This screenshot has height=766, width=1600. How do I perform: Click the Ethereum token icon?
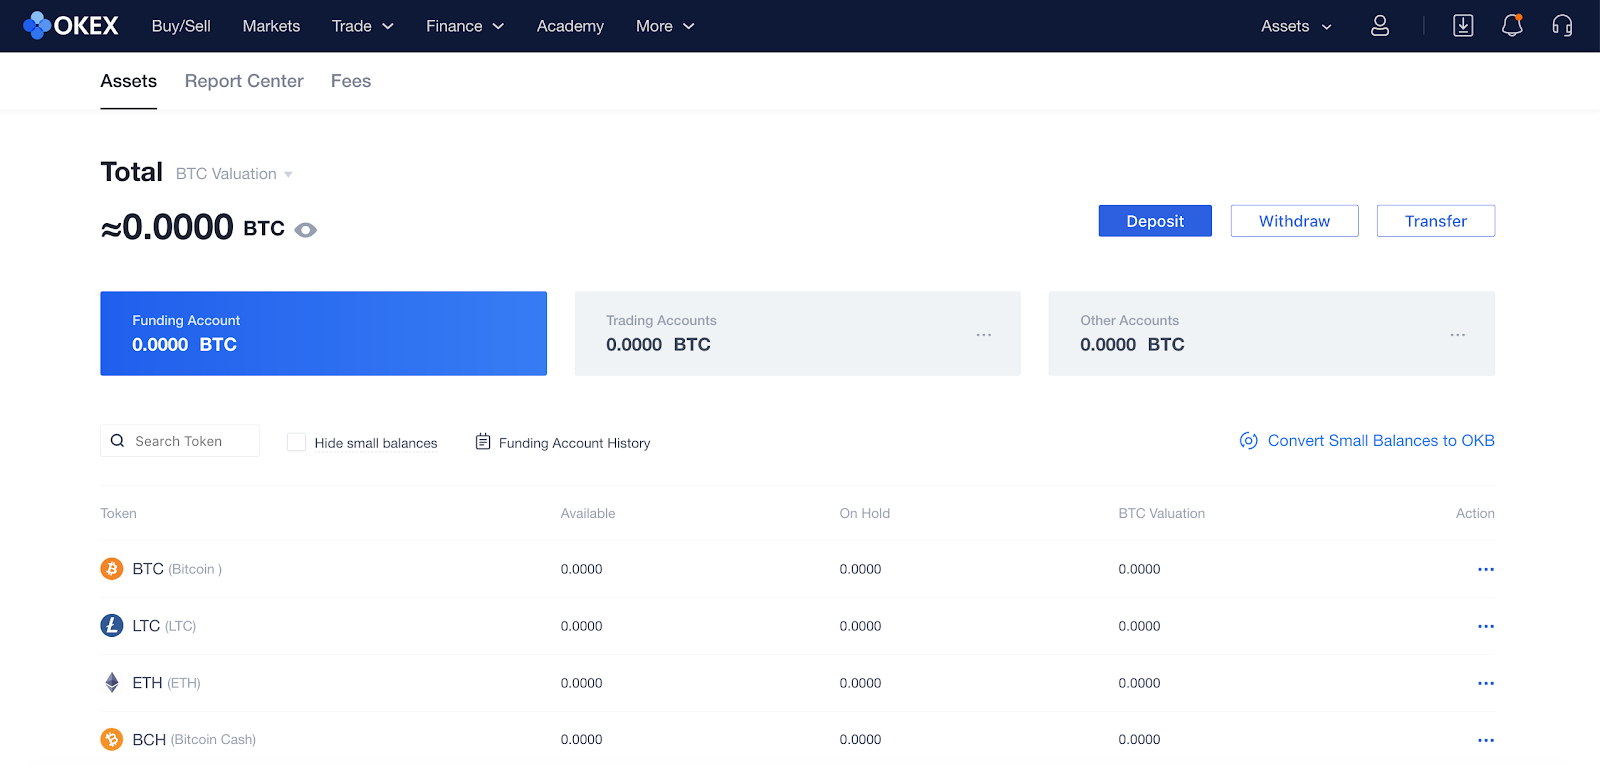click(x=112, y=683)
